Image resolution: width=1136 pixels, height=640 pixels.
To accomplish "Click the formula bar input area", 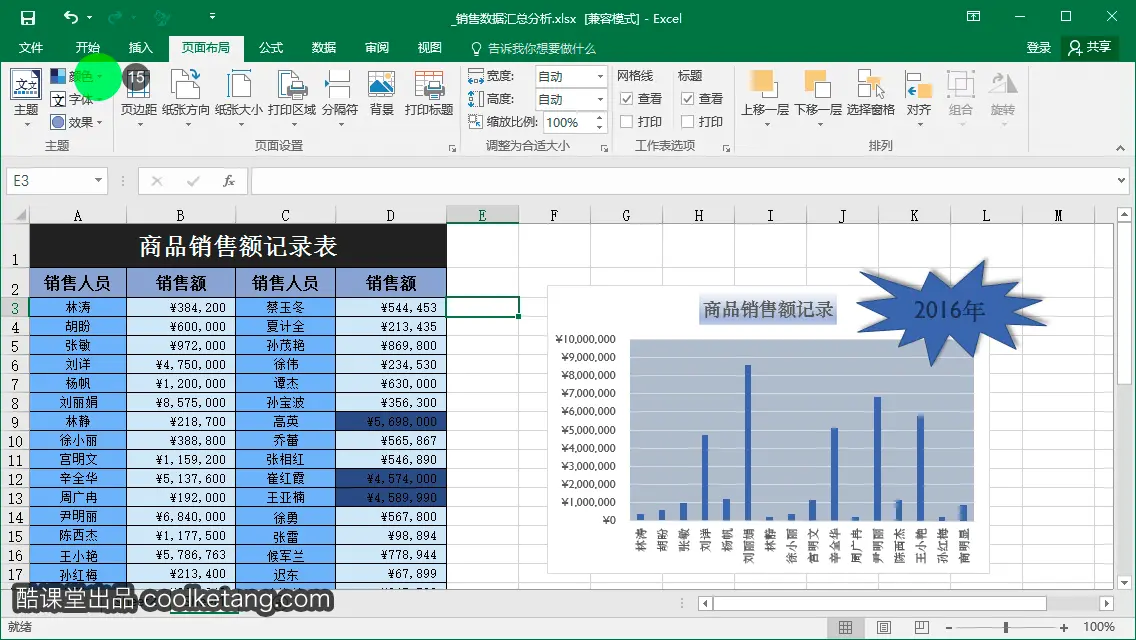I will pyautogui.click(x=682, y=181).
